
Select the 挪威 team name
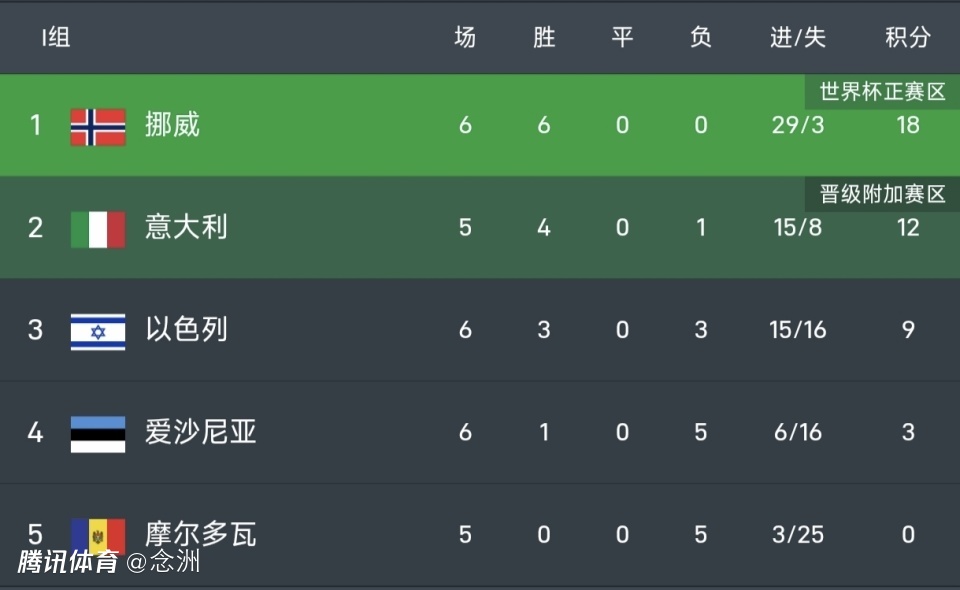coord(172,125)
